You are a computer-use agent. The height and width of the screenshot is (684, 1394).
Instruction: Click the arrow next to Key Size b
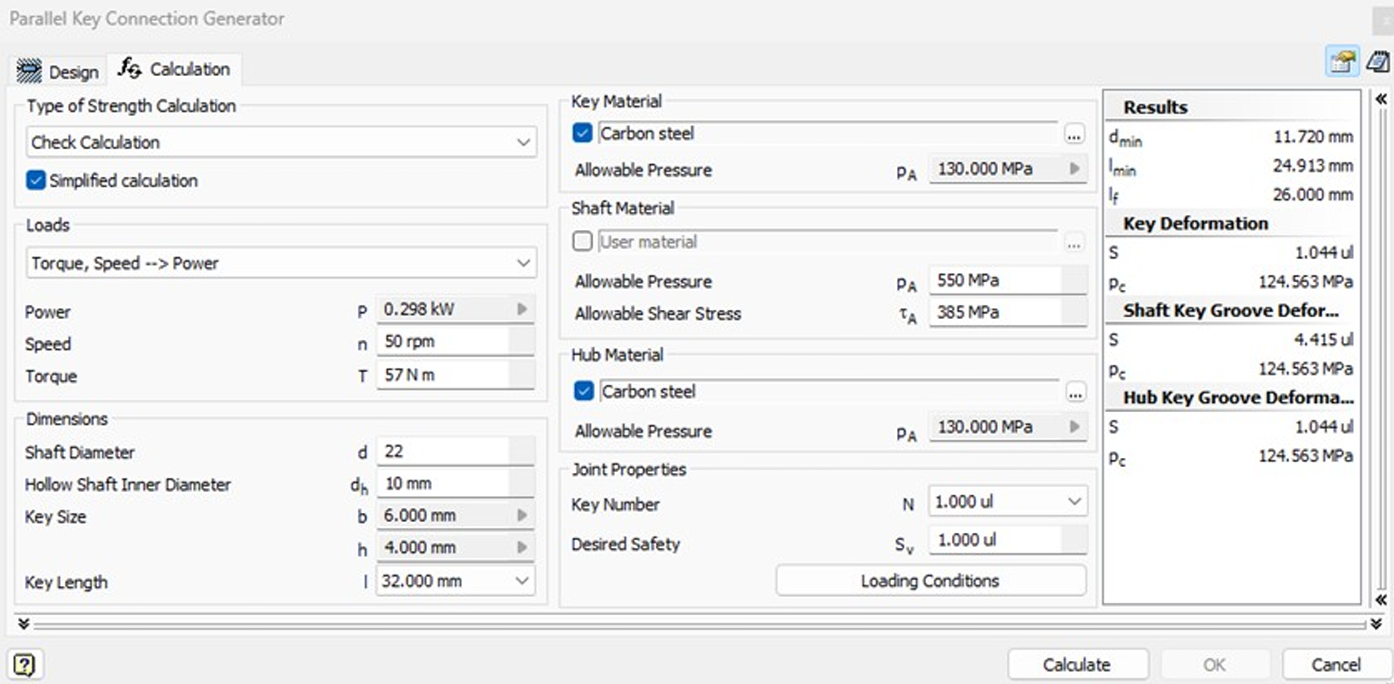[521, 515]
